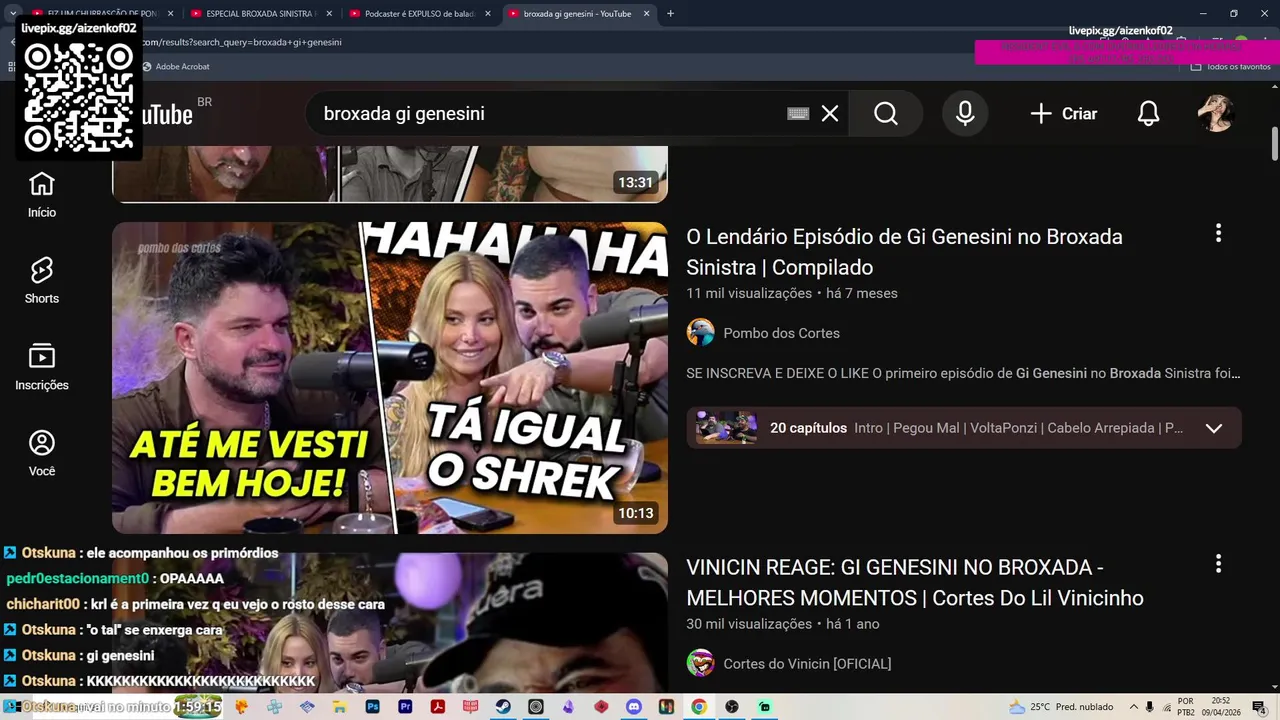Open Todos os favoritos folder
The width and height of the screenshot is (1280, 720).
(1231, 66)
